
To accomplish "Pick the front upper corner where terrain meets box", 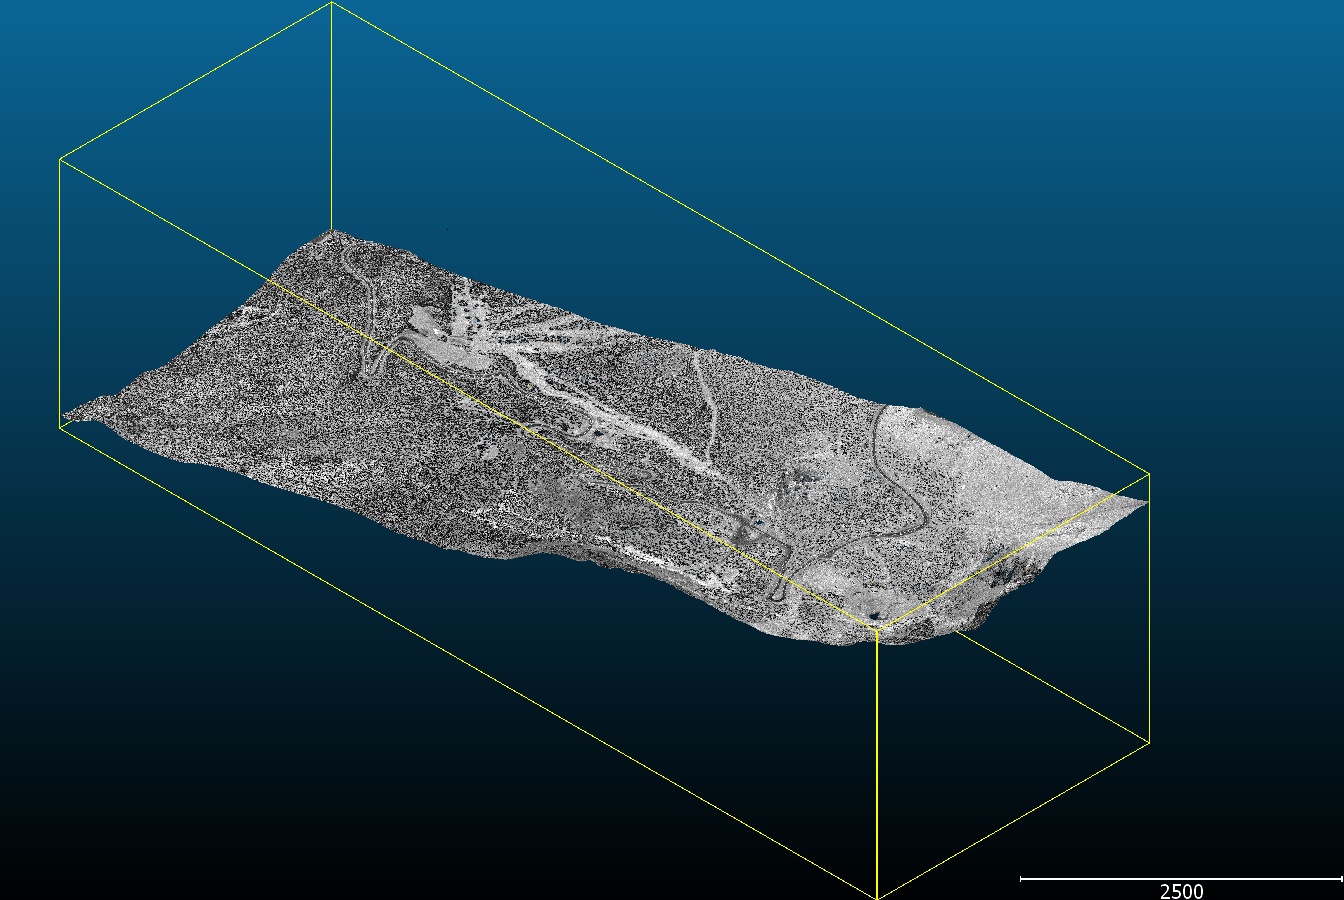I will pos(877,629).
